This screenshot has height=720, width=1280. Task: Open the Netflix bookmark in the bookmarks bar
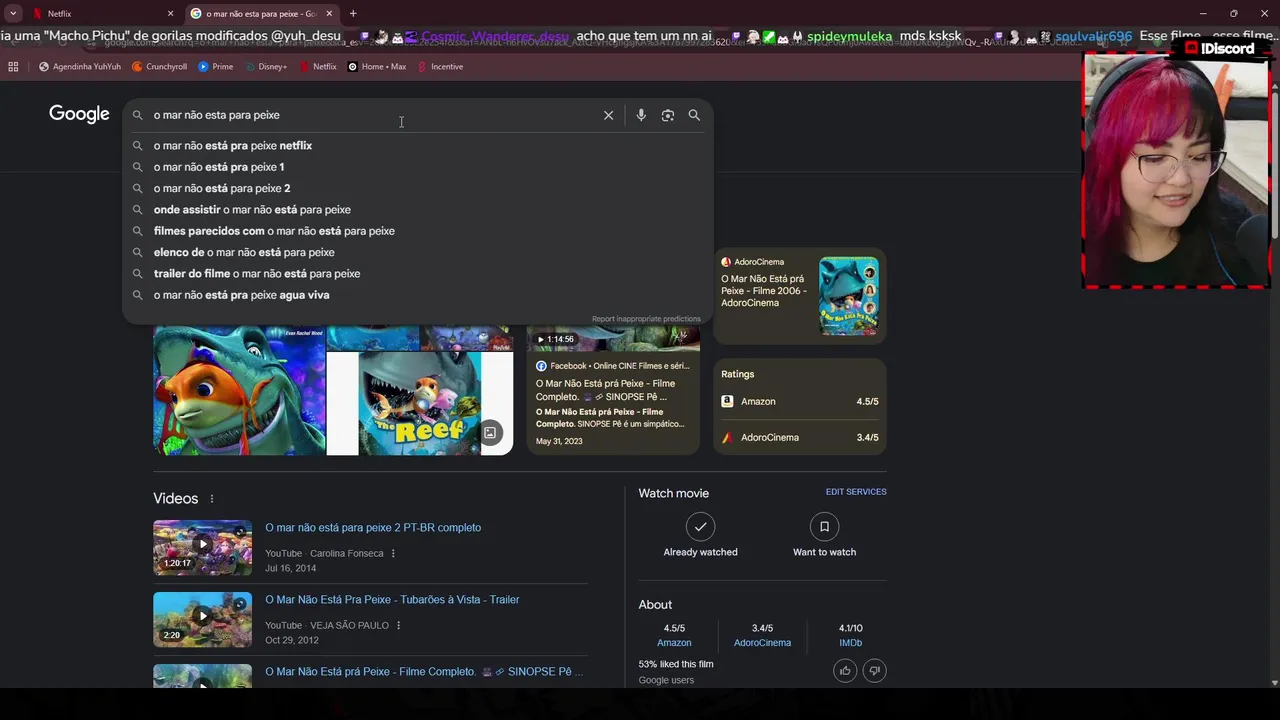coord(317,67)
